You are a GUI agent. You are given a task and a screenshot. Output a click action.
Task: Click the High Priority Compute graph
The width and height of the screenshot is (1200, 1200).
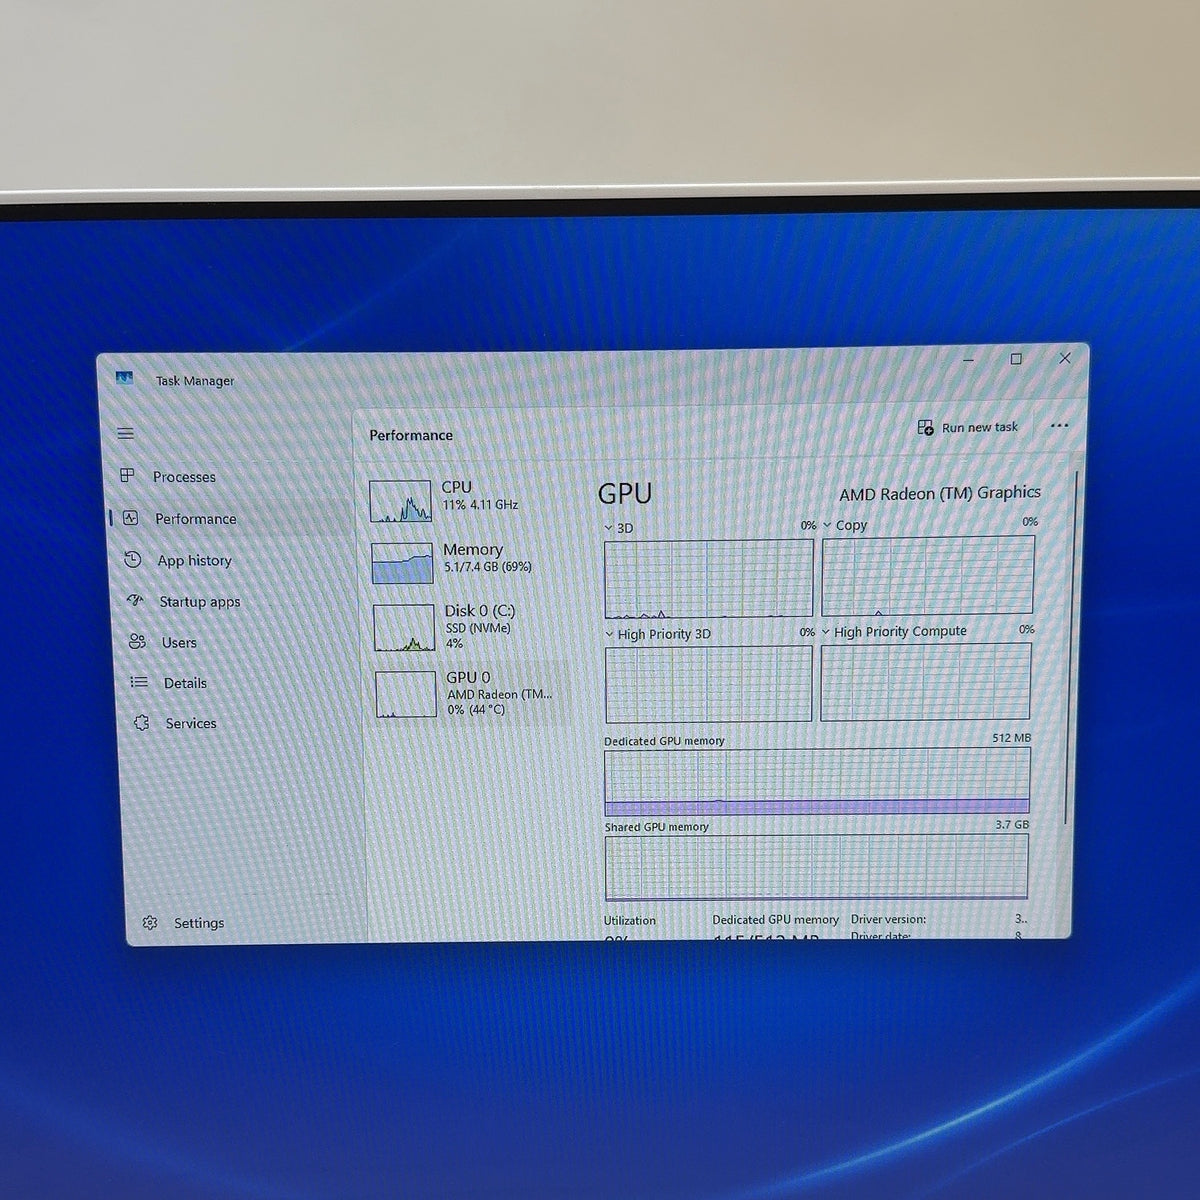(926, 682)
